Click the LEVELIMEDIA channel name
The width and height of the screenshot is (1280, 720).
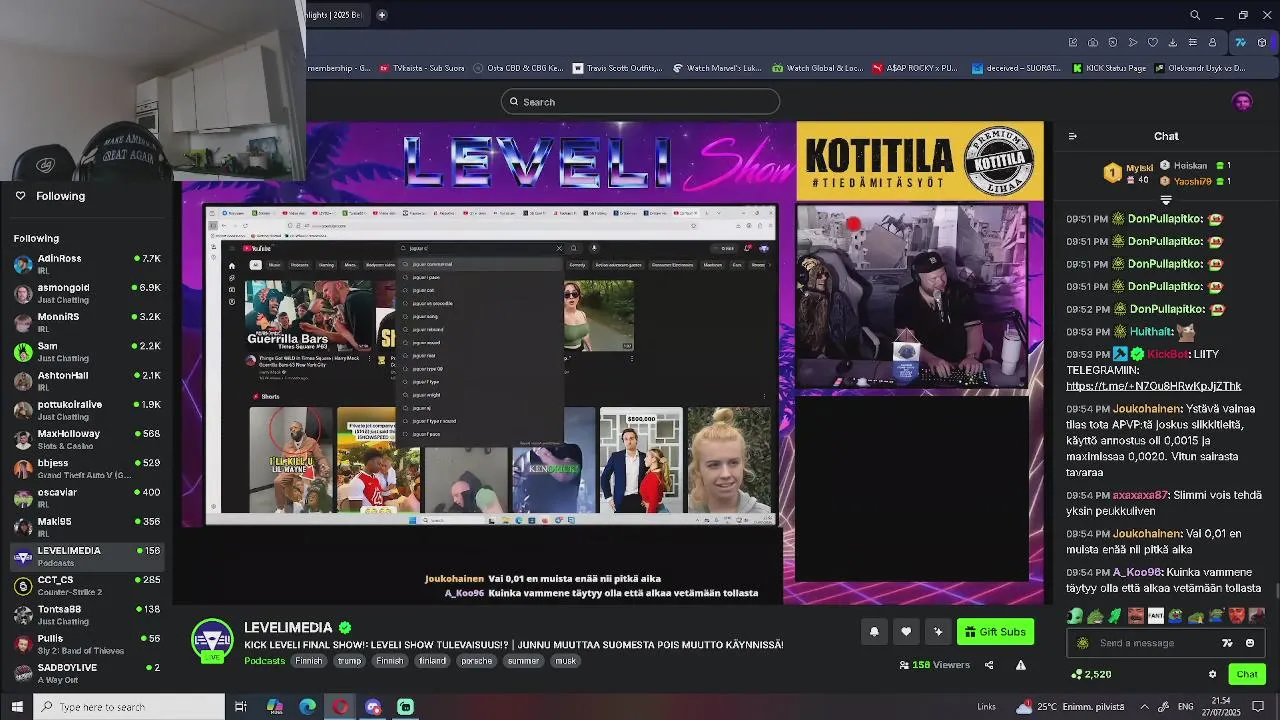coord(290,627)
